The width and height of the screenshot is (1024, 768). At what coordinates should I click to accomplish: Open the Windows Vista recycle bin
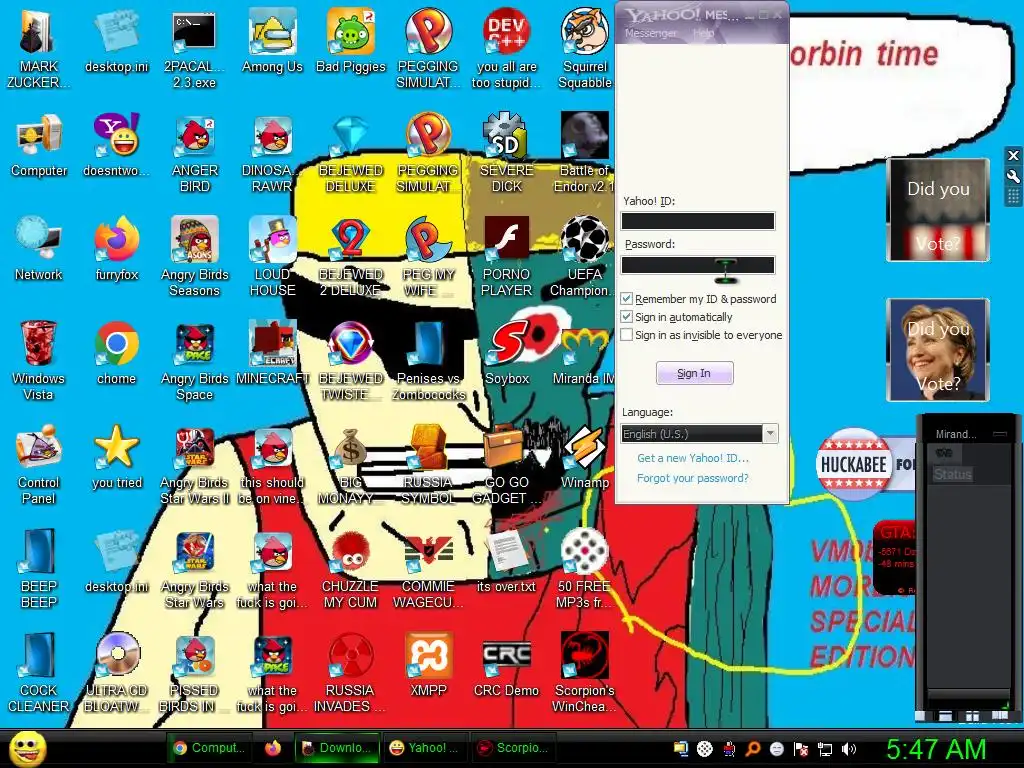[x=39, y=360]
